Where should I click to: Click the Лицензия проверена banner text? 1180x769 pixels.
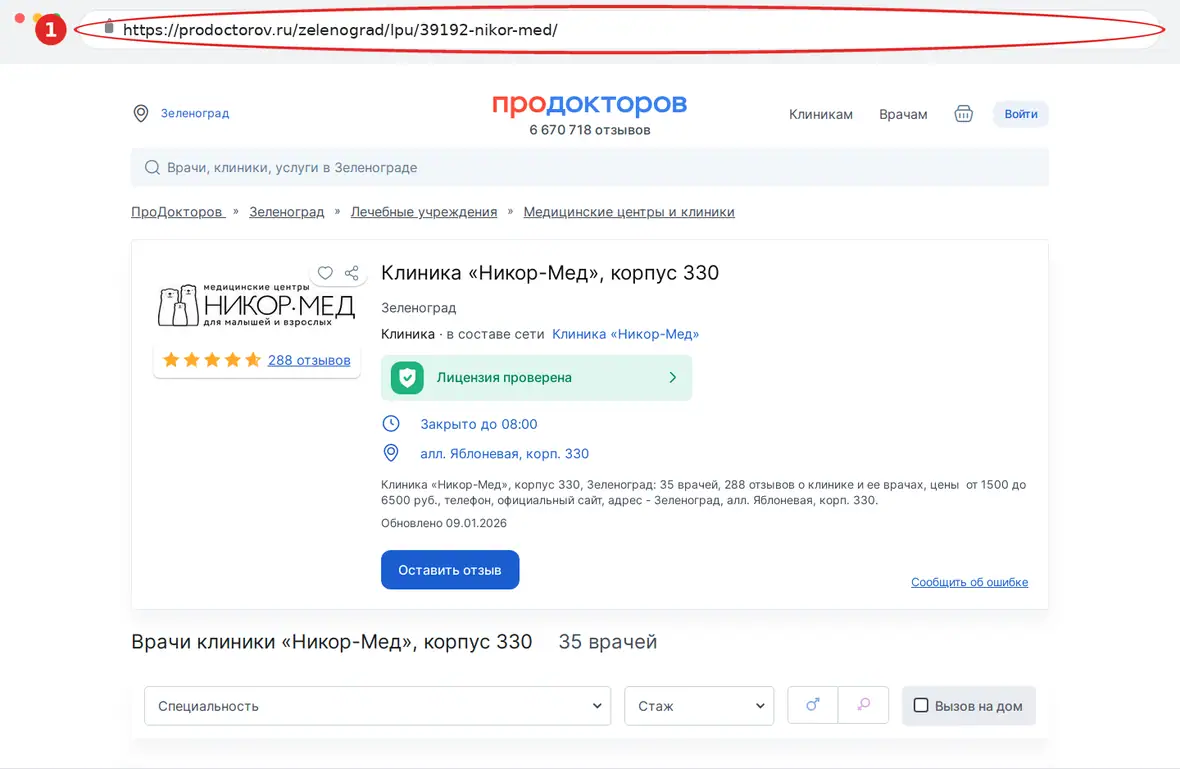click(504, 378)
